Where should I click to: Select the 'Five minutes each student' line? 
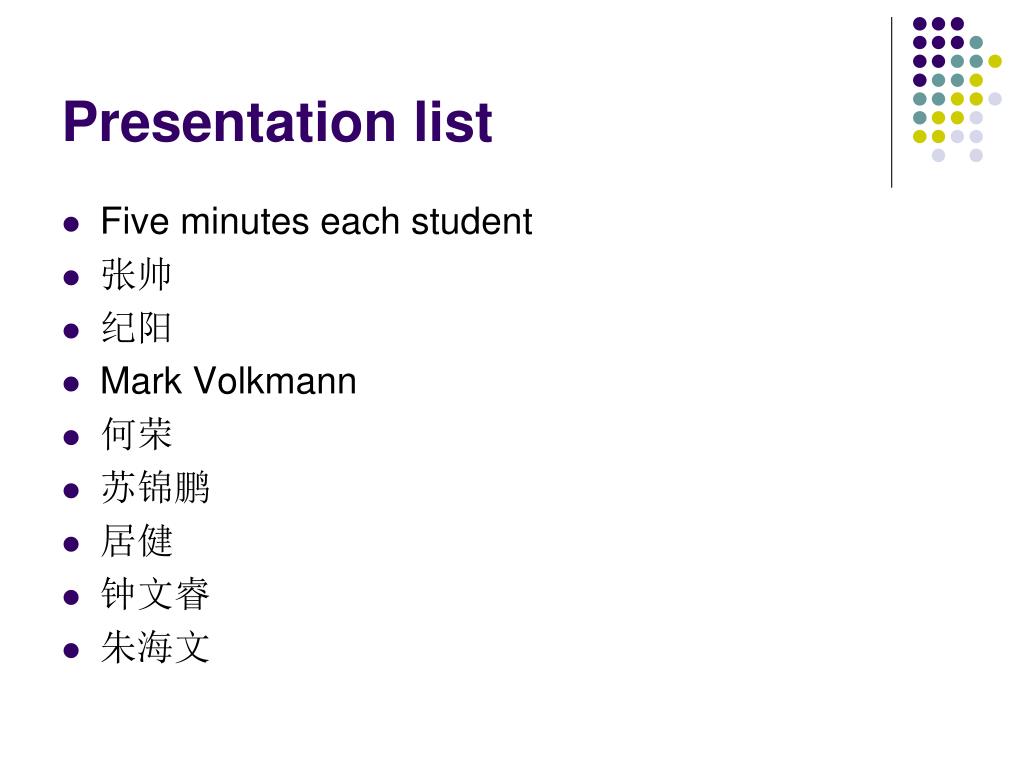(x=317, y=221)
